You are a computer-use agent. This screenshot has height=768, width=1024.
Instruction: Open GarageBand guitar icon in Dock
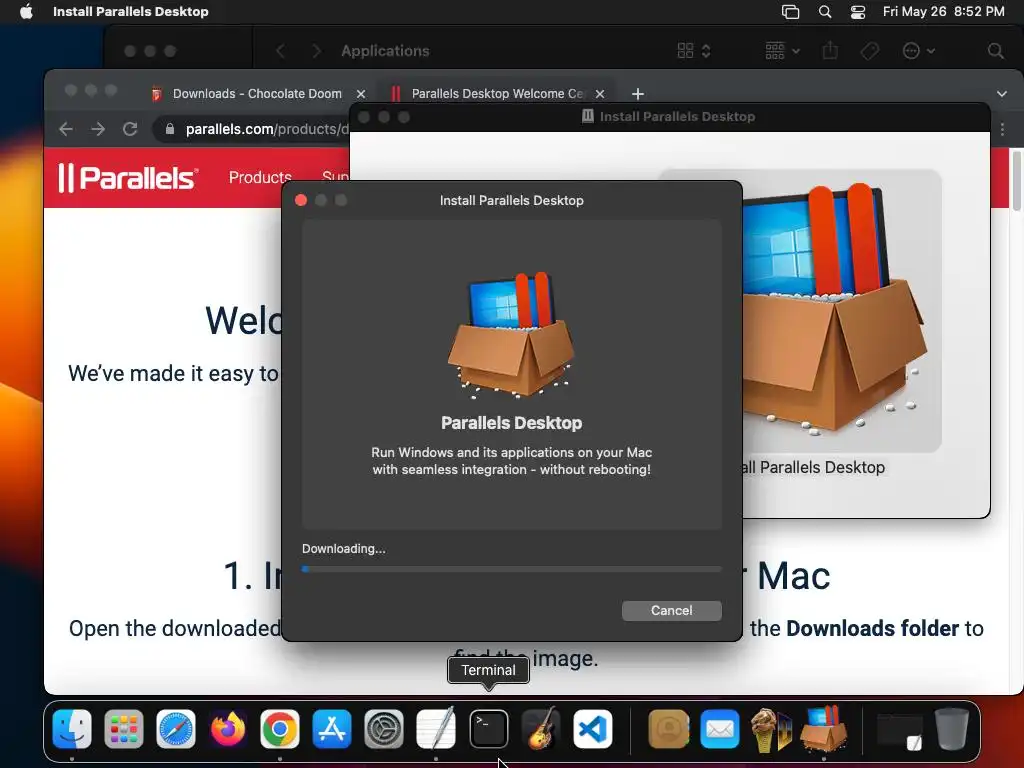point(540,729)
